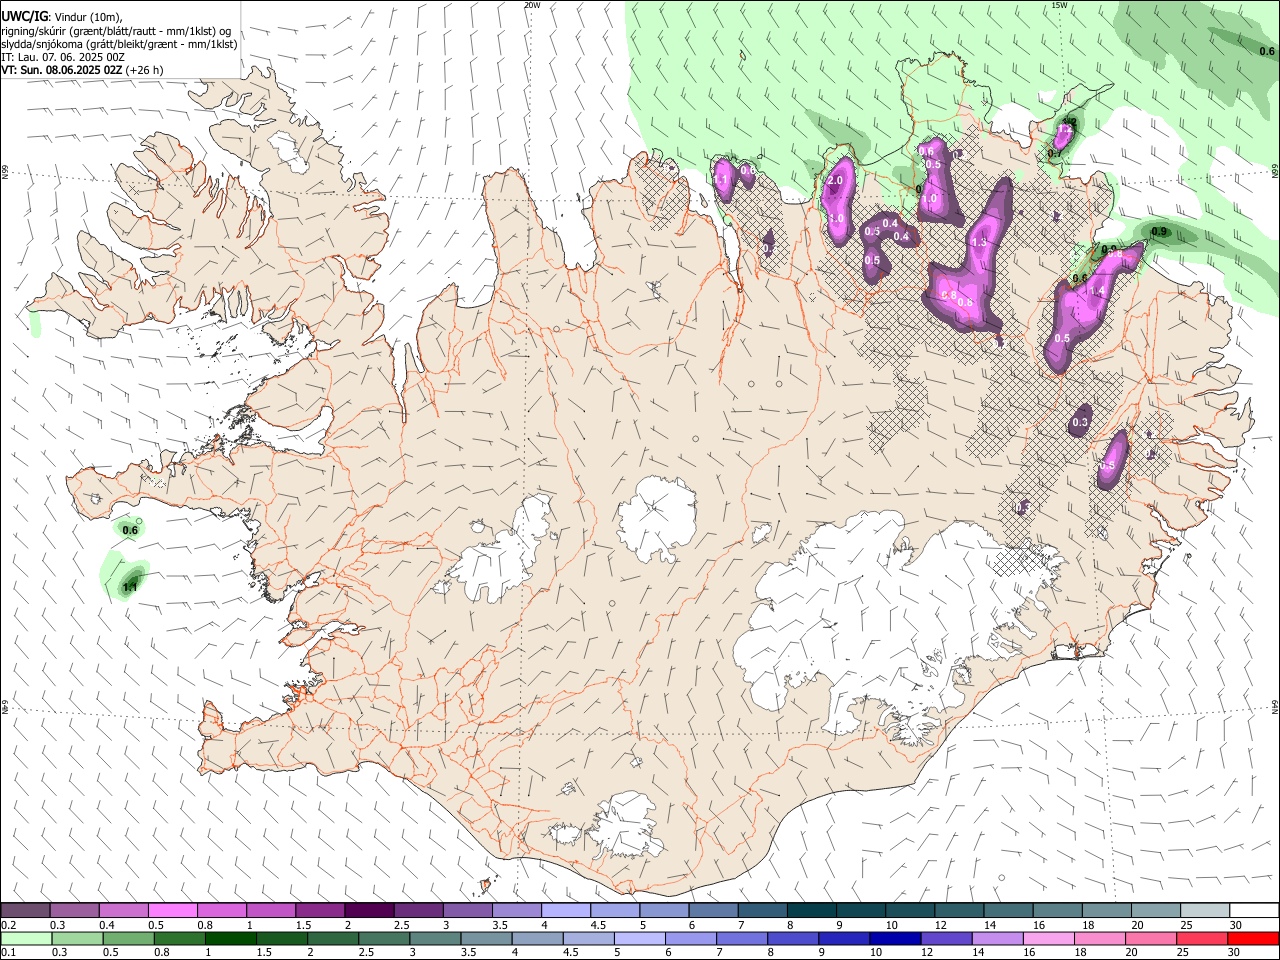
Task: Select top legend swatch between 25 and 30
Action: 1206,910
